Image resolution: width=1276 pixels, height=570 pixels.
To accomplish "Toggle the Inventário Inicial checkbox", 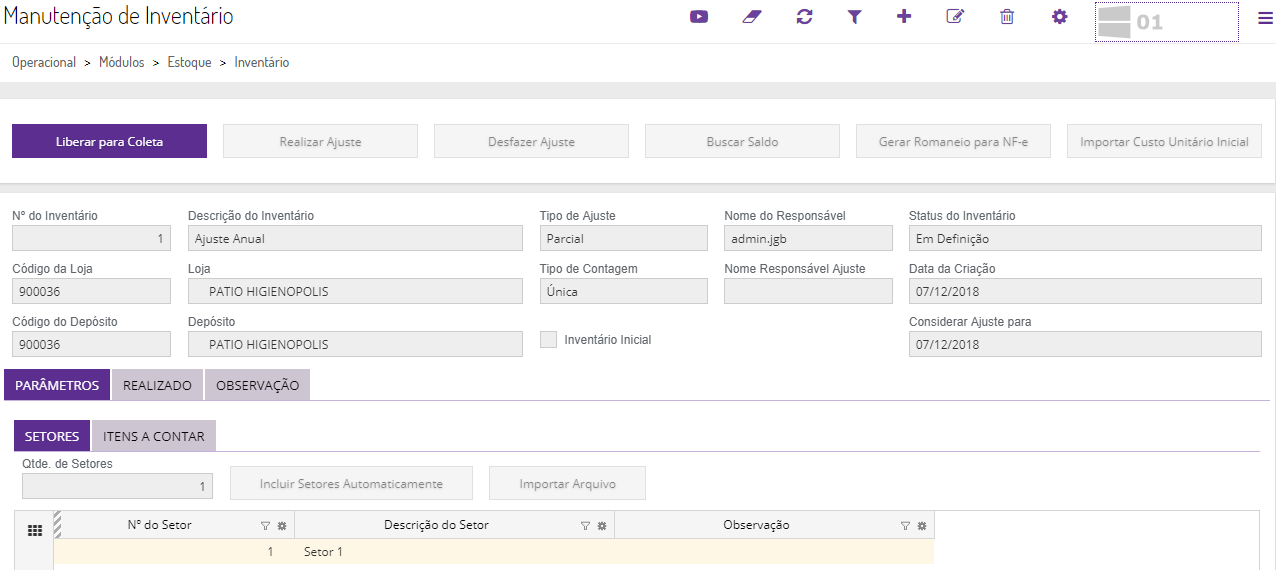I will click(548, 340).
